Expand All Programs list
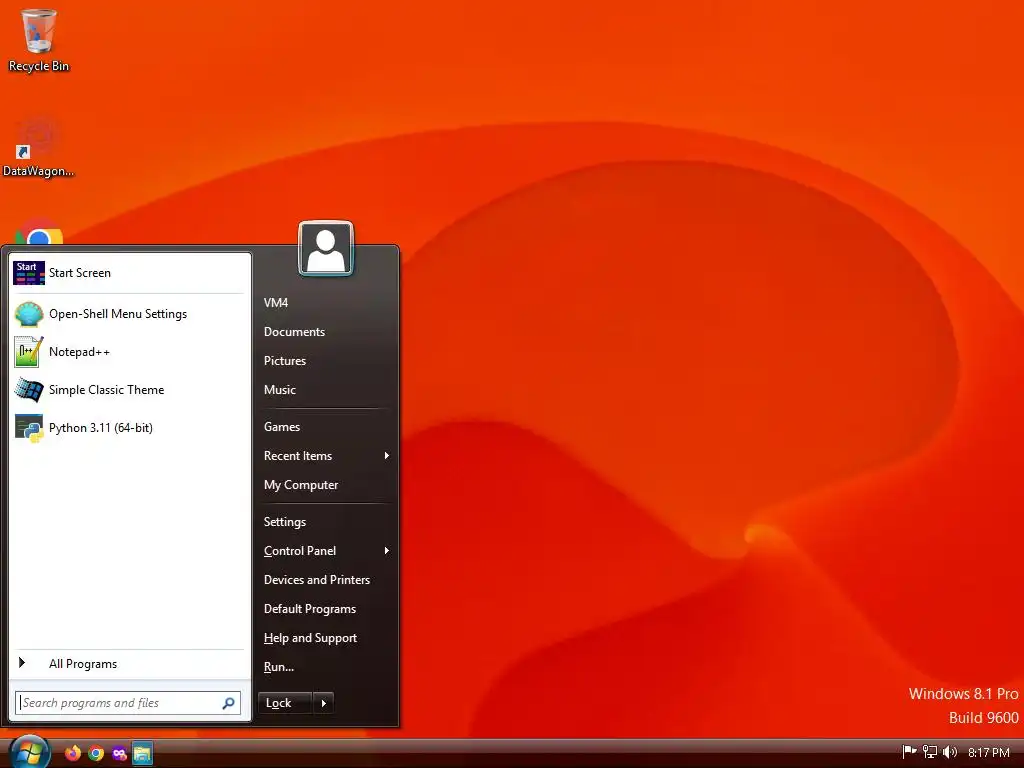Viewport: 1024px width, 768px height. (x=129, y=664)
